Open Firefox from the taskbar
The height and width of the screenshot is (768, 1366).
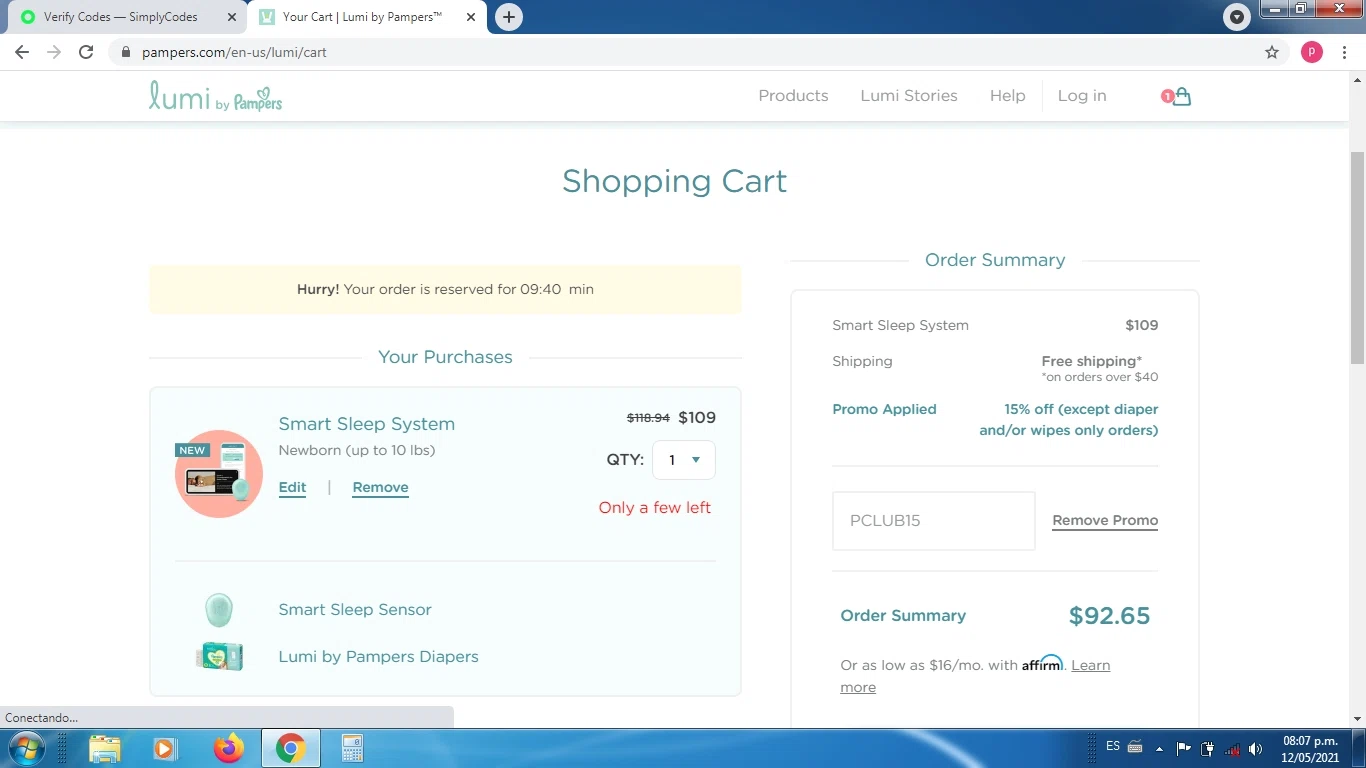(229, 748)
